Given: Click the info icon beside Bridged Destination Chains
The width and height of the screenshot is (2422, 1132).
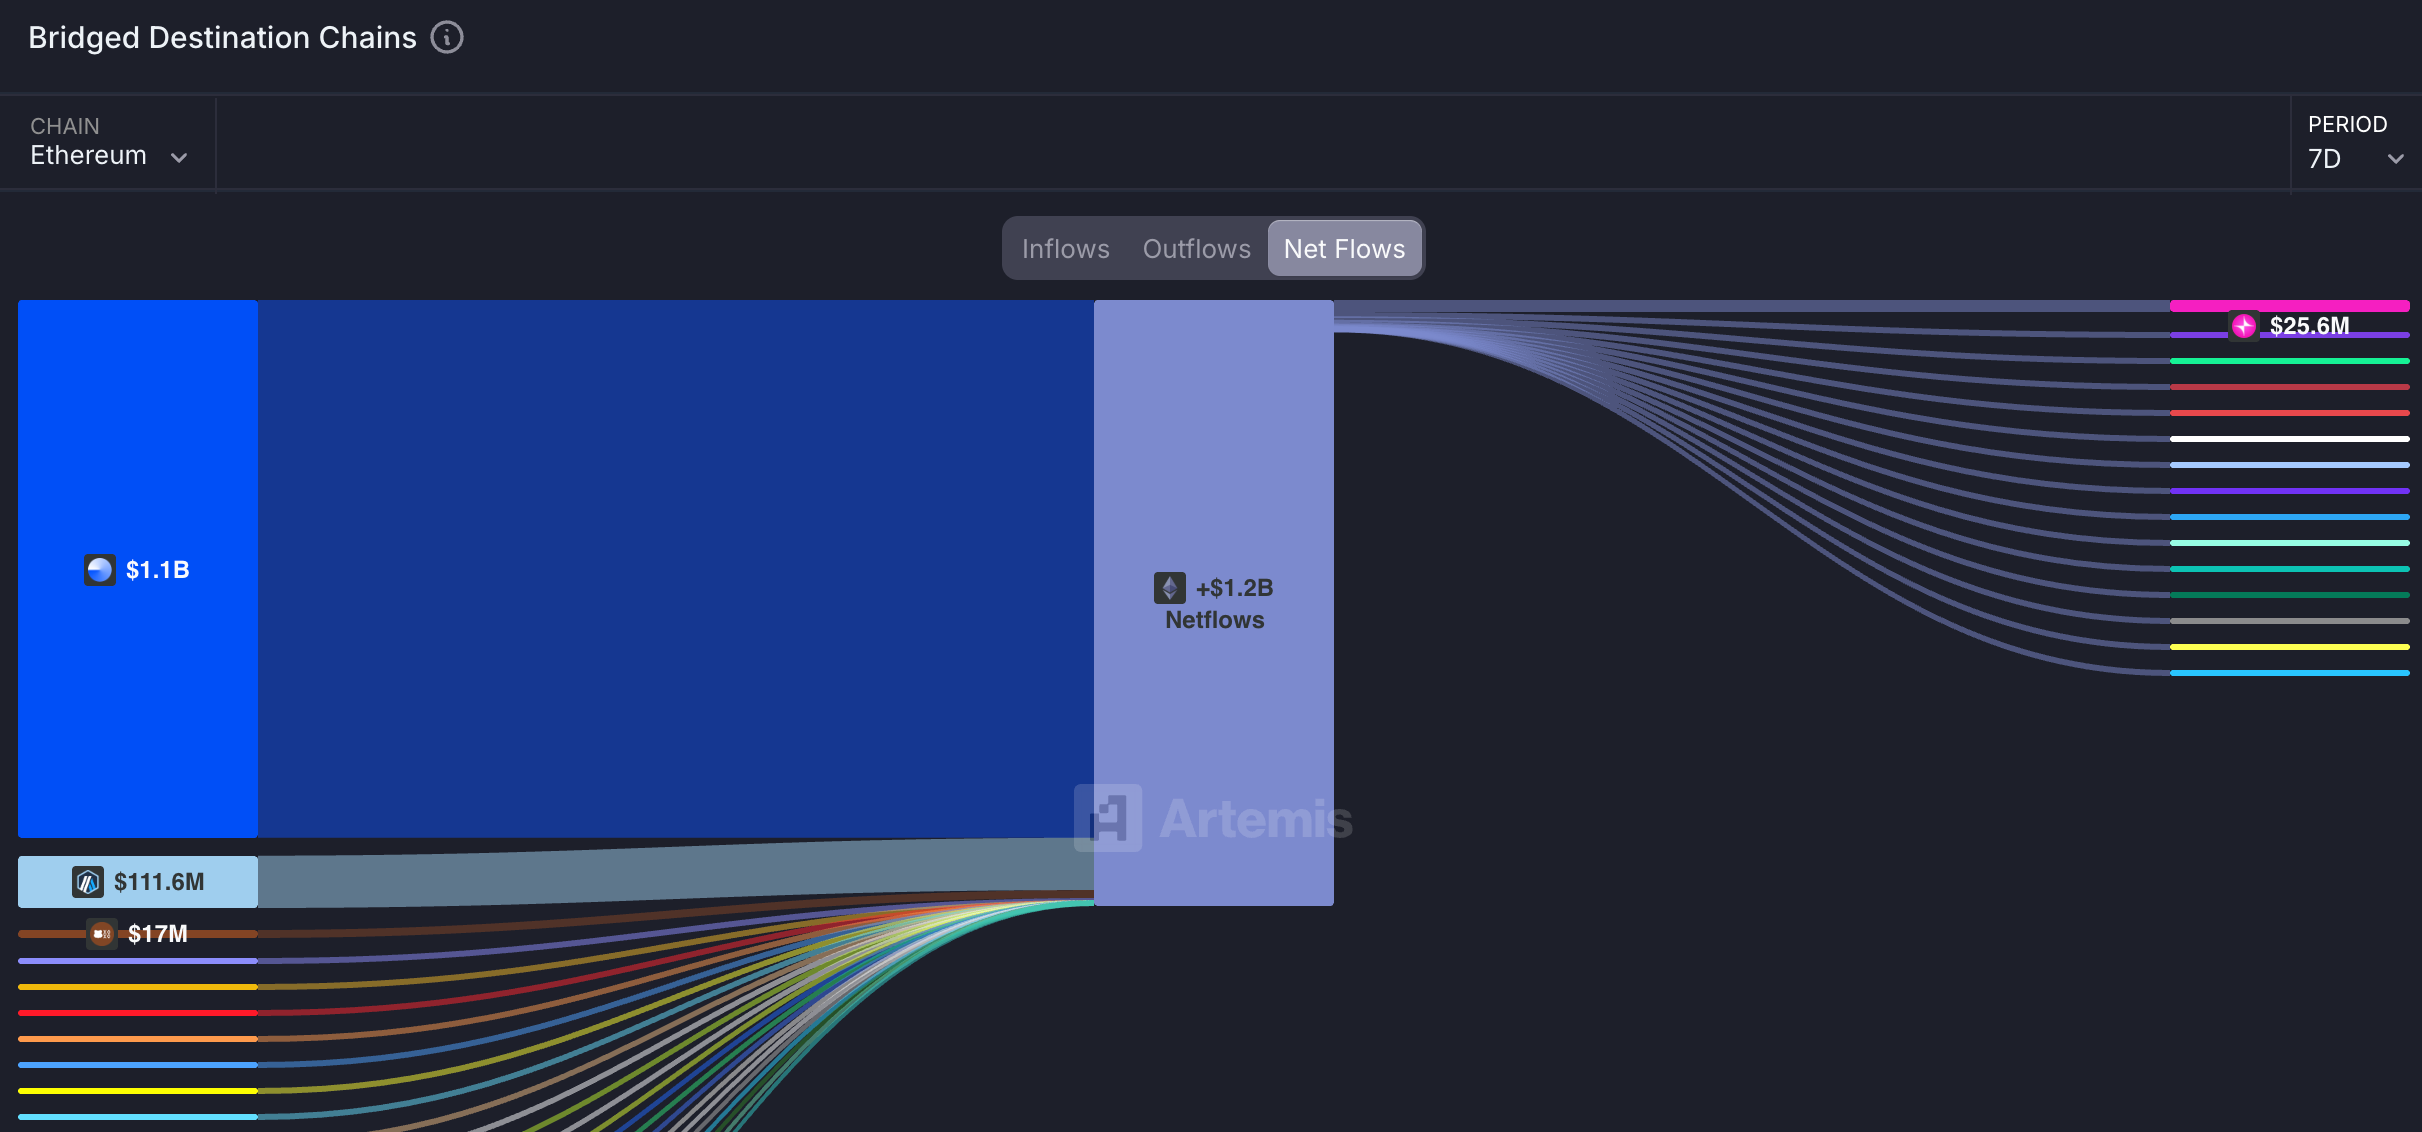Looking at the screenshot, I should [447, 38].
